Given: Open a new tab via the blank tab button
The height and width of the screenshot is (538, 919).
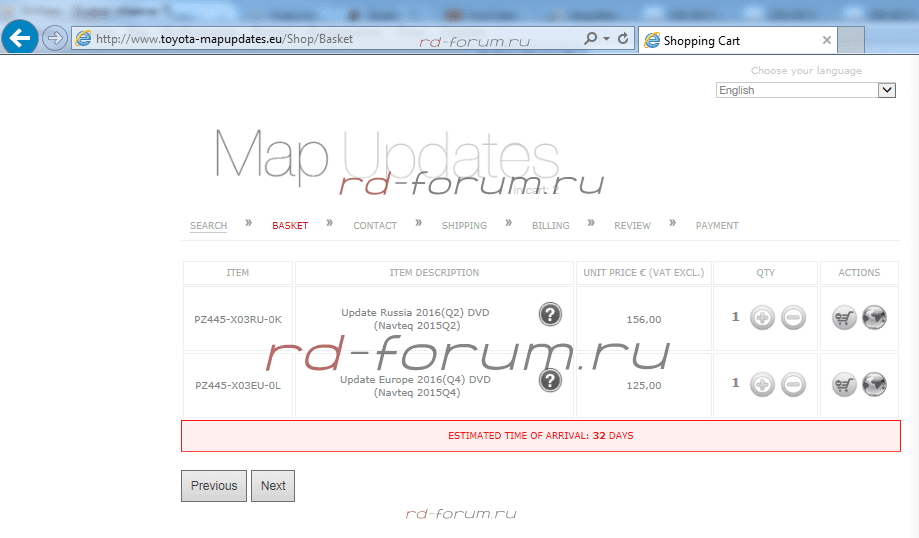Looking at the screenshot, I should 851,40.
